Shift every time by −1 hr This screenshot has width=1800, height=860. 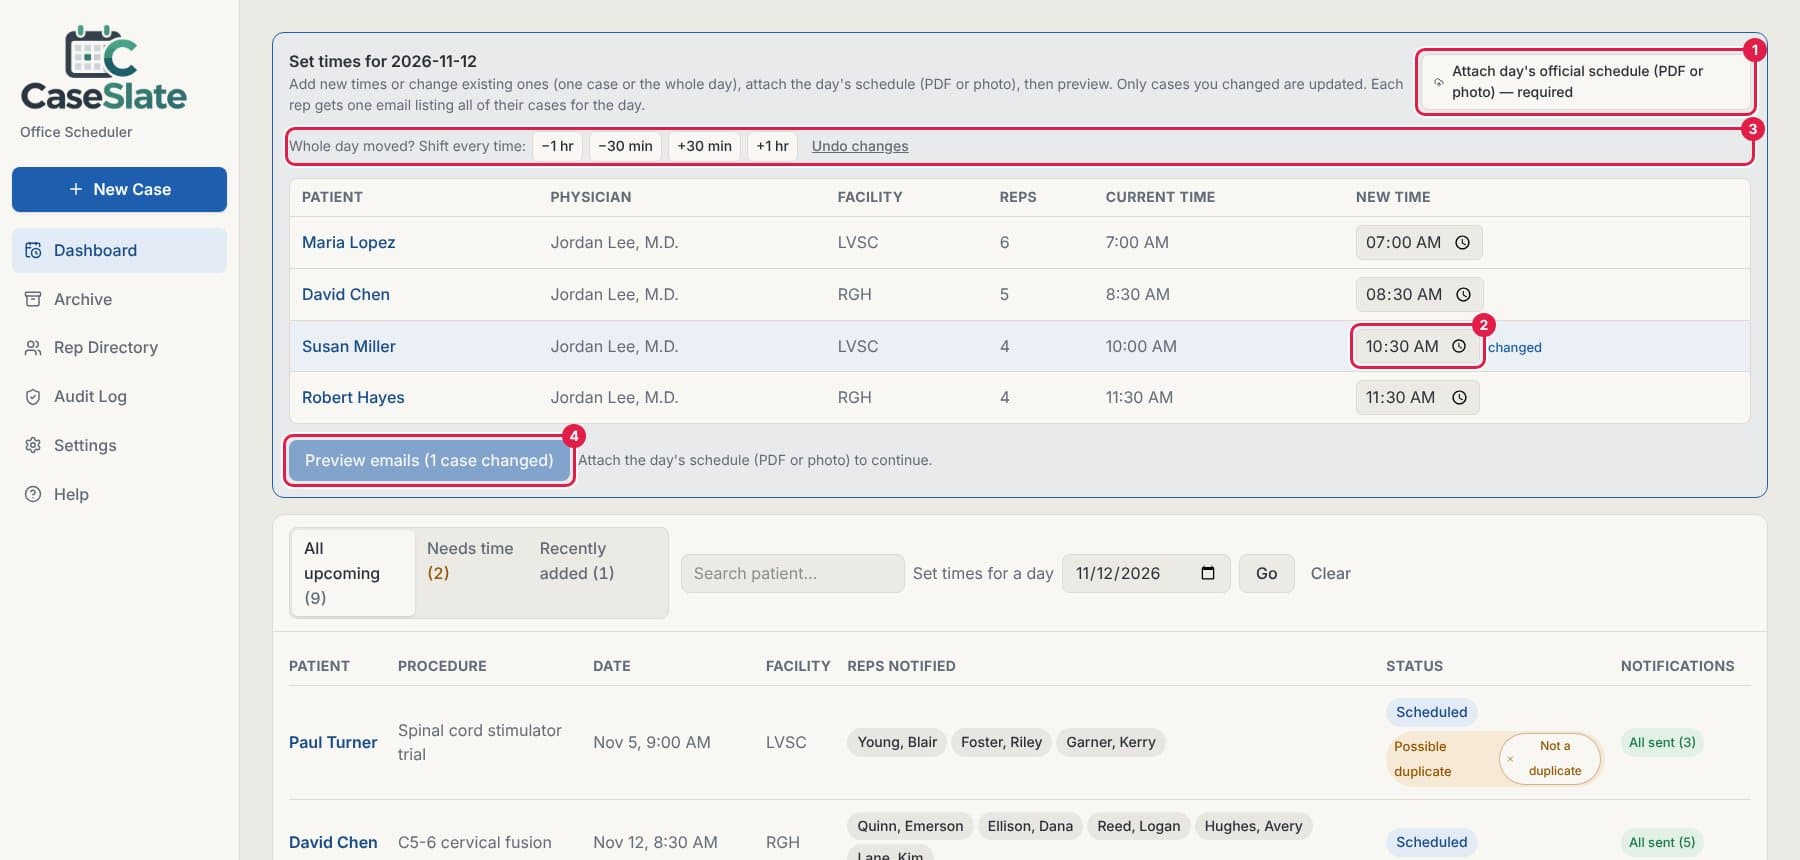tap(557, 146)
